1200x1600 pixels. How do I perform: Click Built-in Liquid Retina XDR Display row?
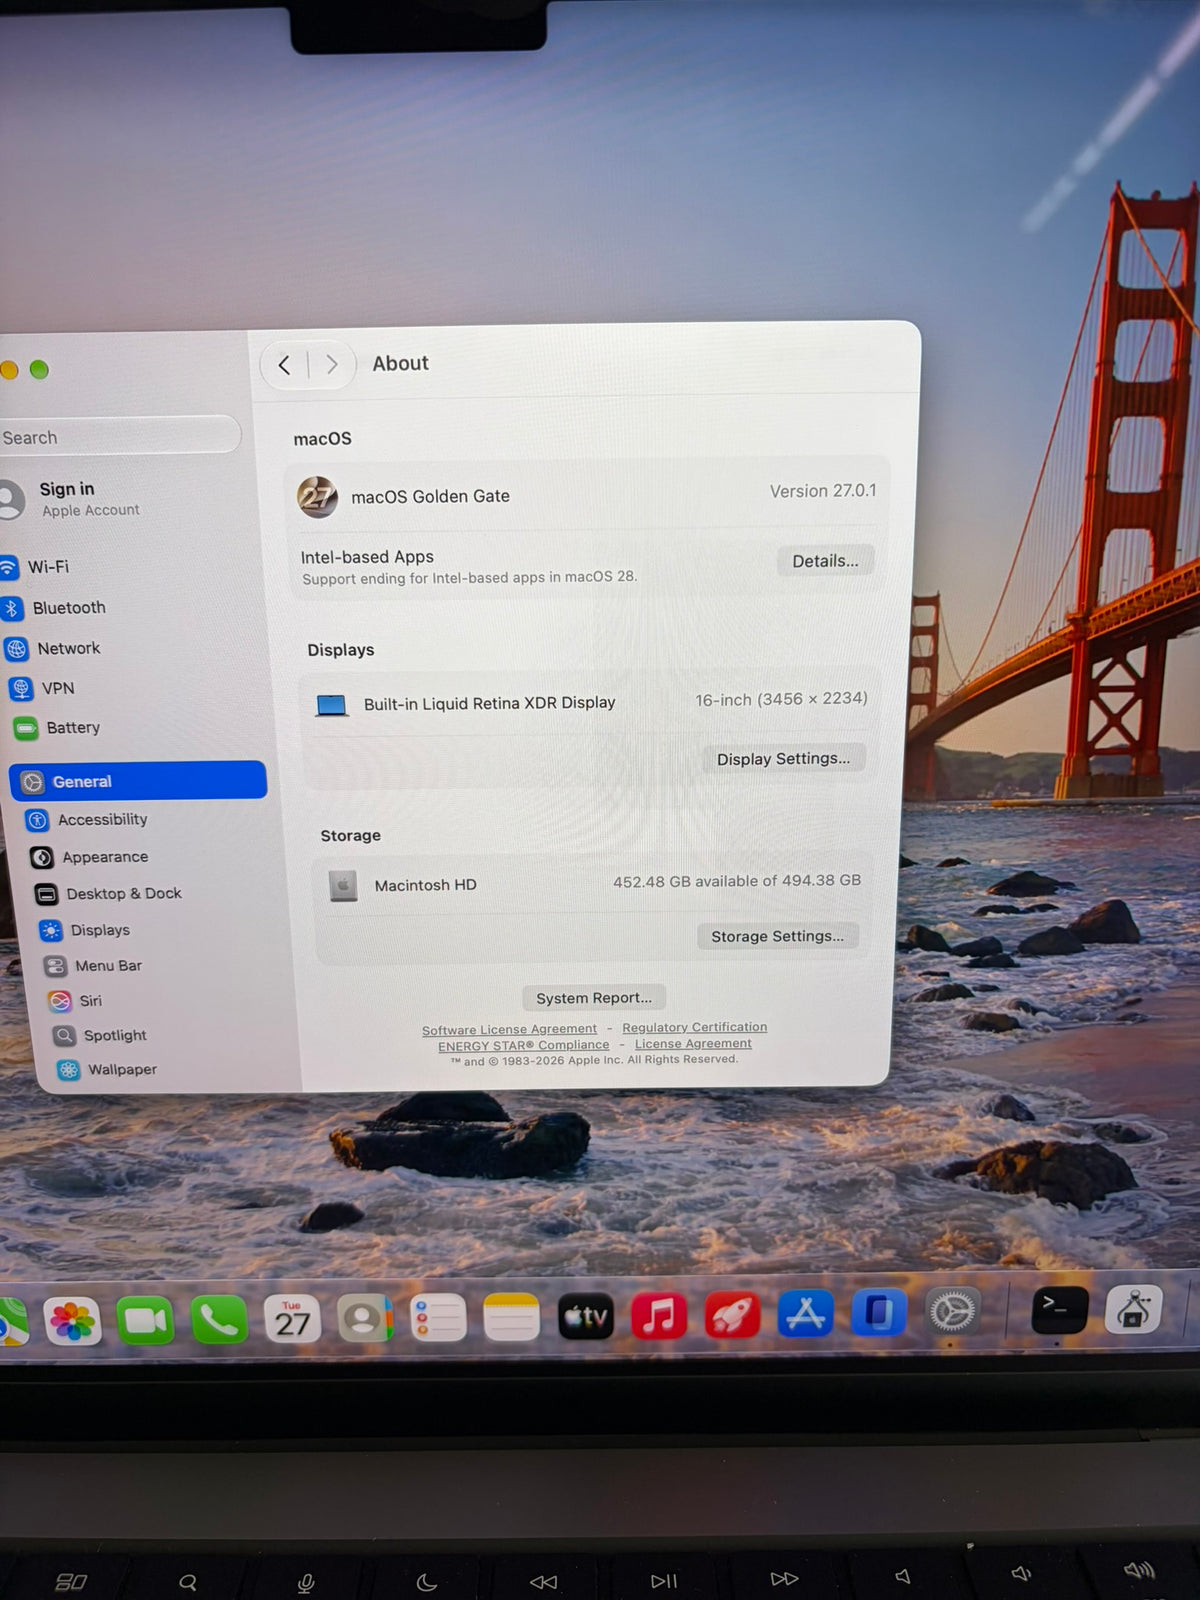tap(590, 702)
